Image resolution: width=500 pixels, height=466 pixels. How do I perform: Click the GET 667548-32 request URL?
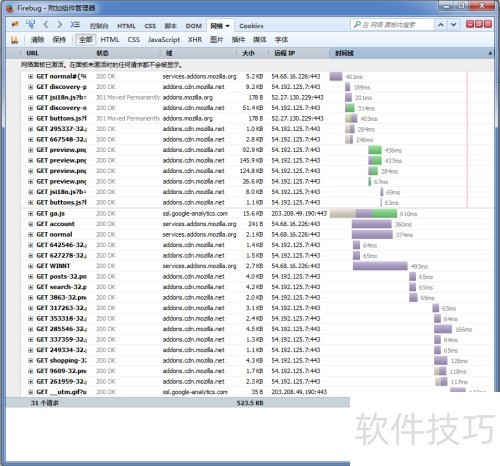[x=61, y=140]
